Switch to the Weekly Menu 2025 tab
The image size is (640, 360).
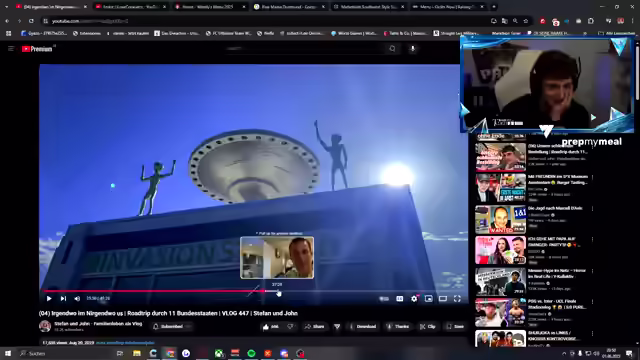click(209, 7)
